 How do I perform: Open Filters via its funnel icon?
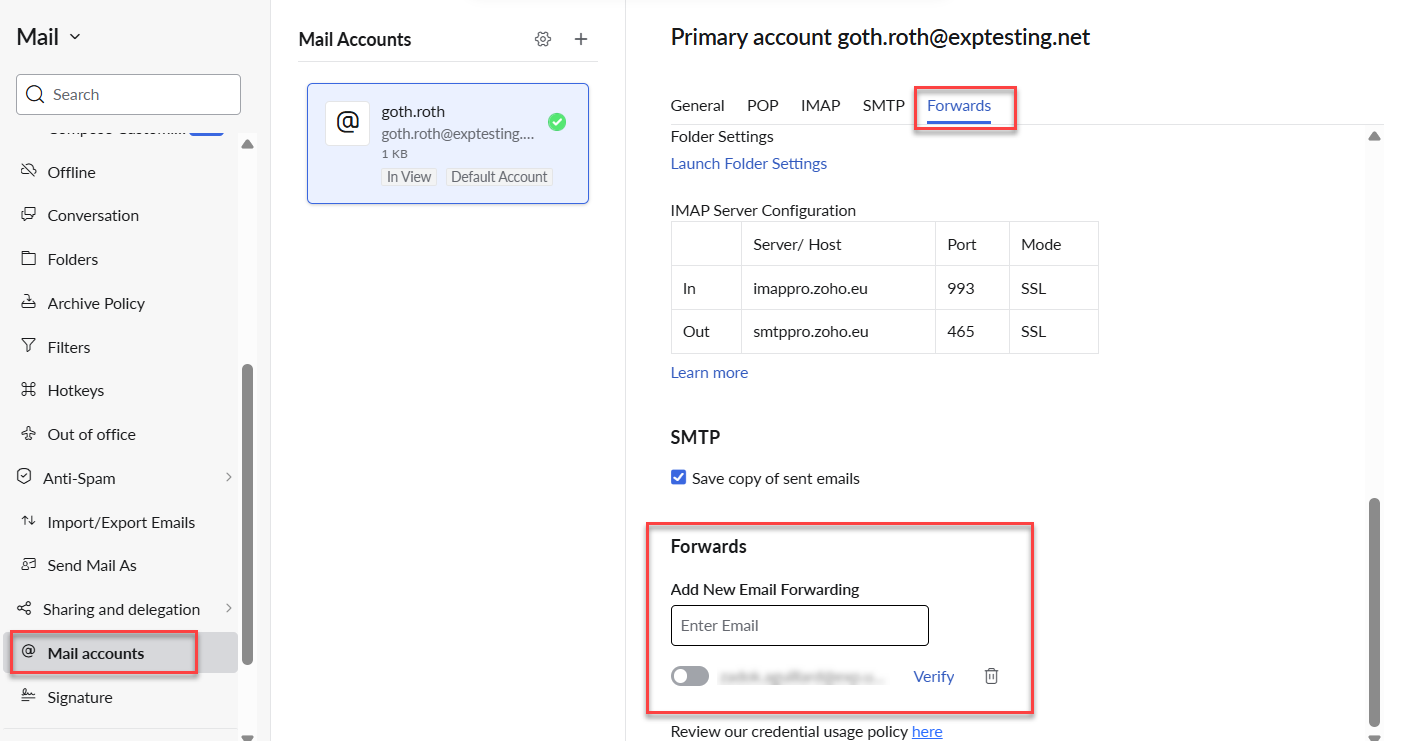28,346
